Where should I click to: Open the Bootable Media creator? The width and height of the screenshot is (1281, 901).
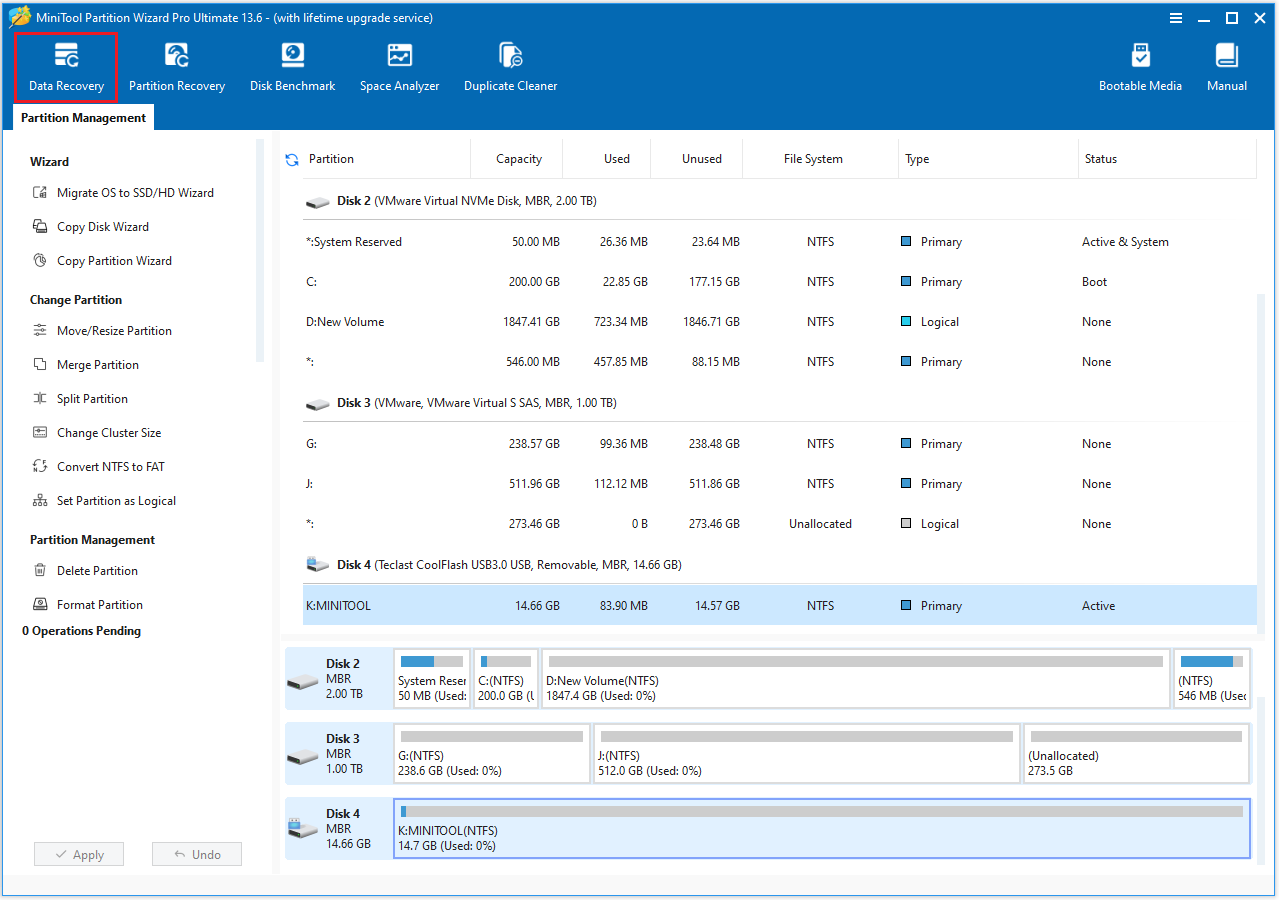tap(1140, 66)
